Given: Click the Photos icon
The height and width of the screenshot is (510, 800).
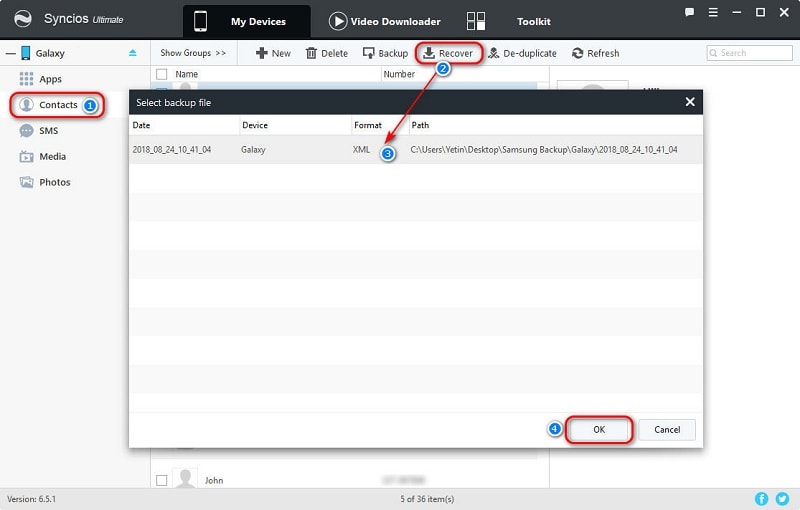Looking at the screenshot, I should point(26,182).
